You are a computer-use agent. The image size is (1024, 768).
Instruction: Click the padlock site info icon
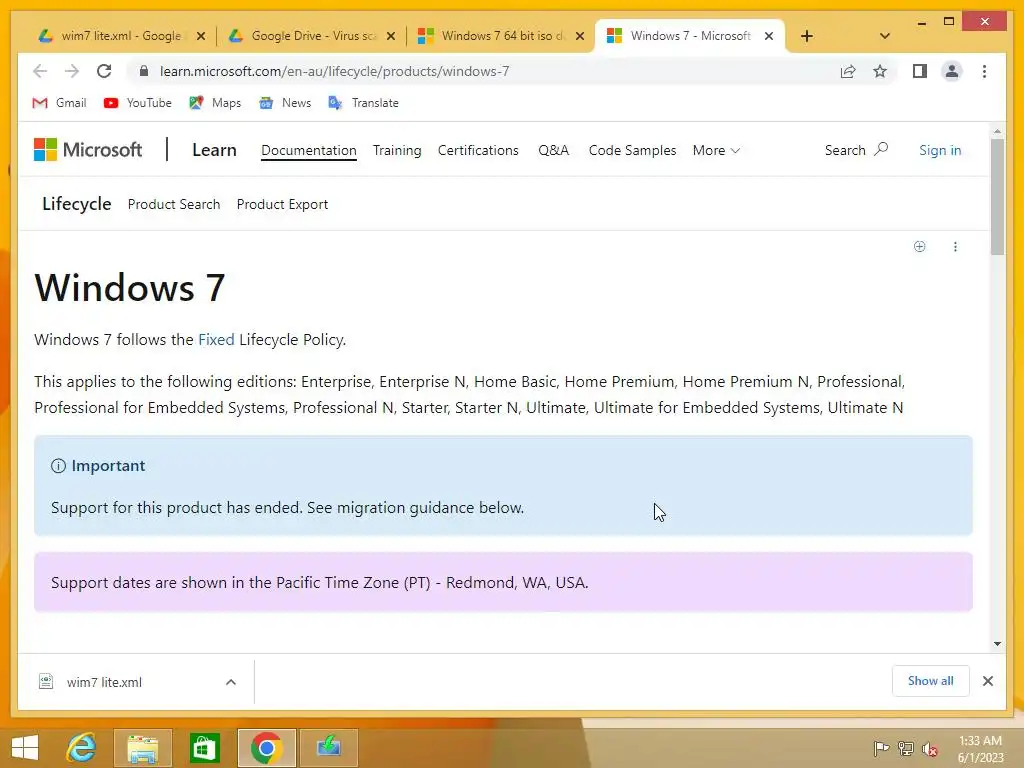(x=144, y=71)
